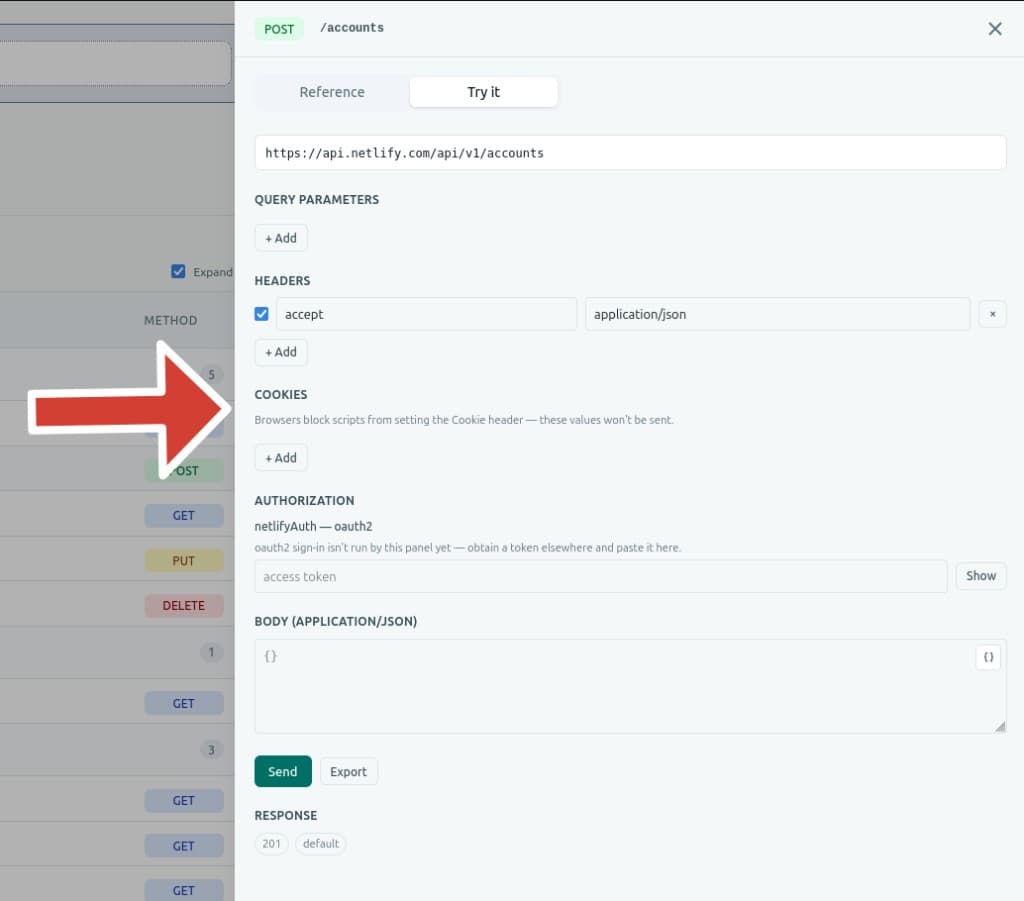Grab the body textarea resize handle
This screenshot has height=901, width=1024.
[x=1000, y=727]
